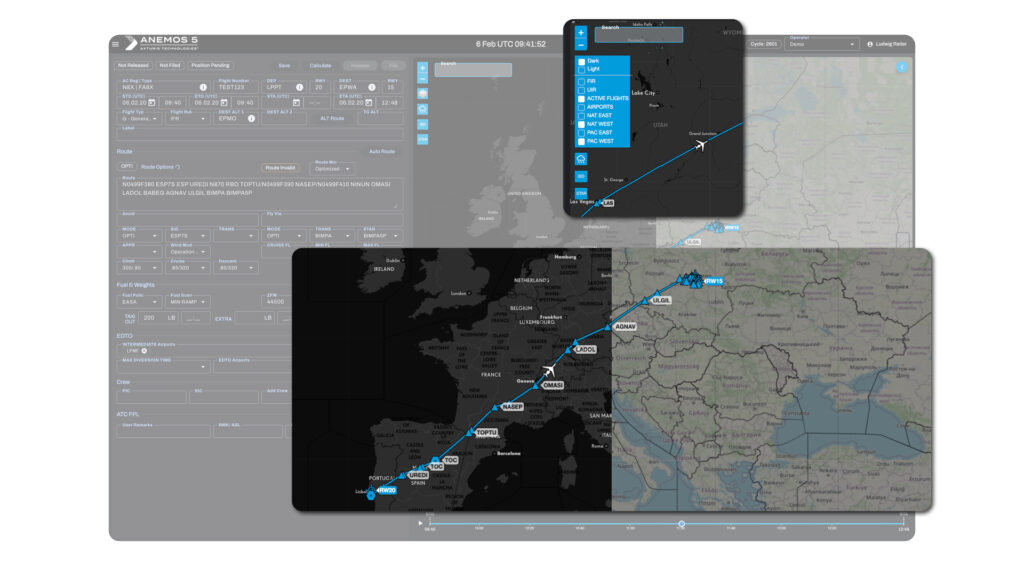The height and width of the screenshot is (576, 1024).
Task: Zoom out with the popup map minus button
Action: pyautogui.click(x=582, y=45)
